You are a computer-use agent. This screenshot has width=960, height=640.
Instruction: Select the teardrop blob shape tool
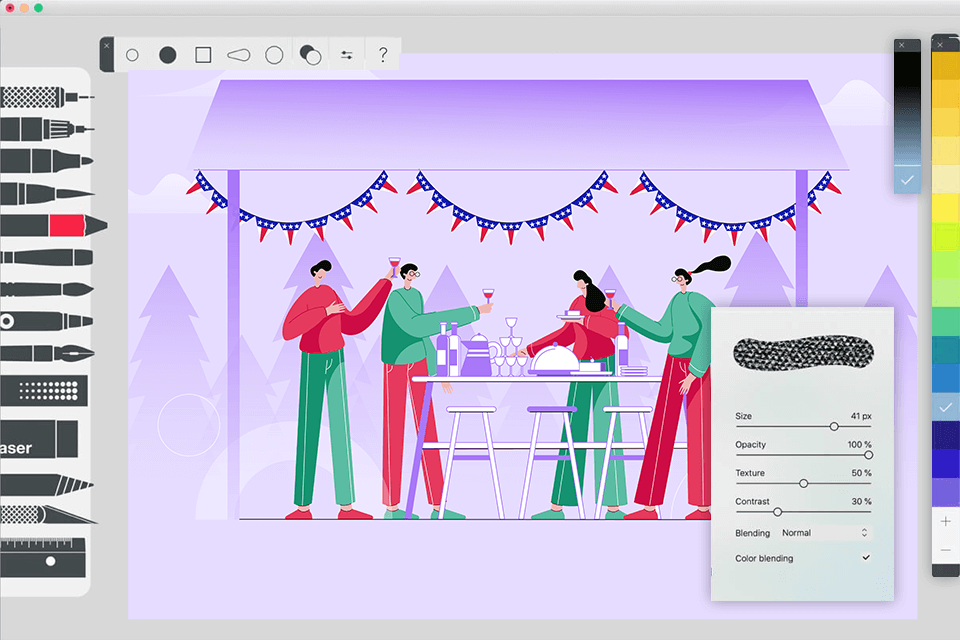(x=238, y=55)
